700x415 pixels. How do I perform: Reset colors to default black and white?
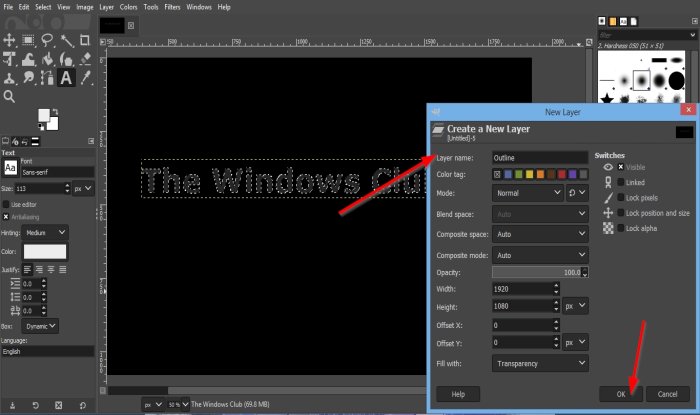point(41,127)
